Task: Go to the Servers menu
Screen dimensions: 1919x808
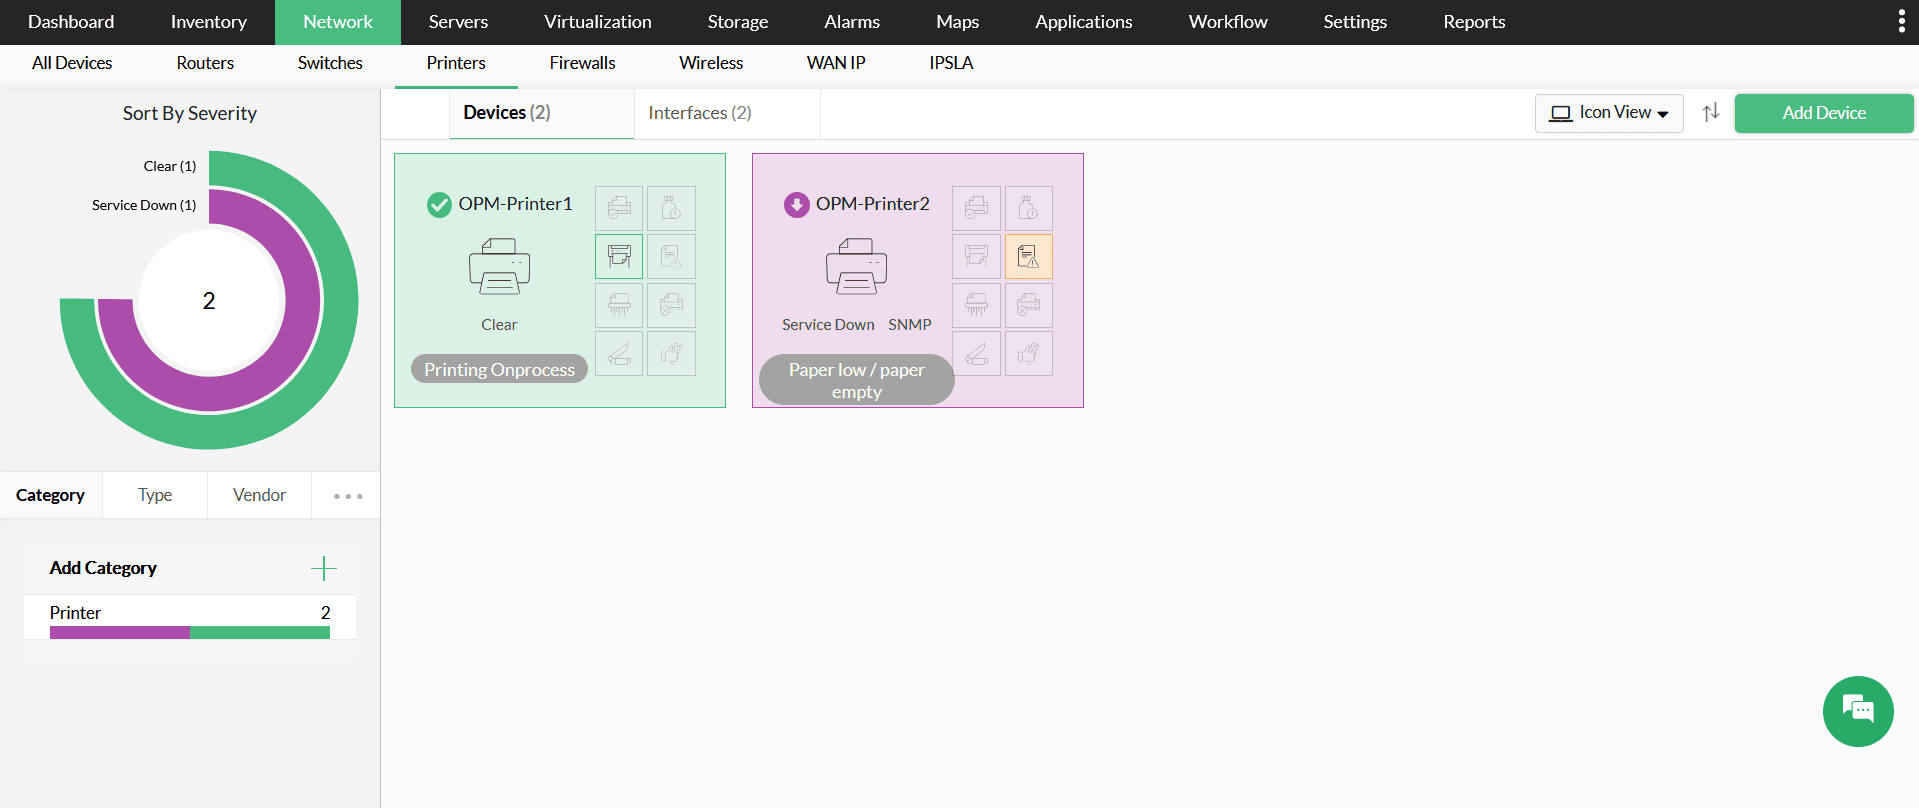Action: coord(458,22)
